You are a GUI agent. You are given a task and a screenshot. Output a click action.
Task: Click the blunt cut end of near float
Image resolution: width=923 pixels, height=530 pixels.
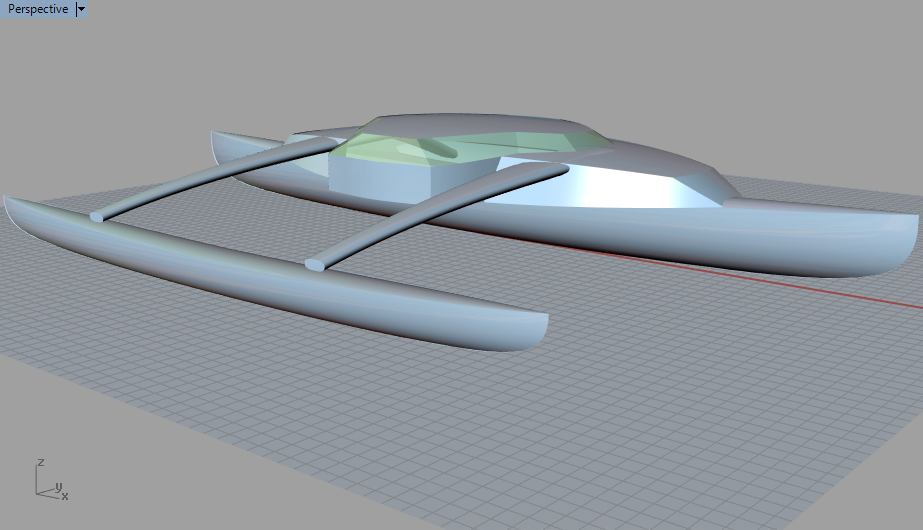[538, 328]
